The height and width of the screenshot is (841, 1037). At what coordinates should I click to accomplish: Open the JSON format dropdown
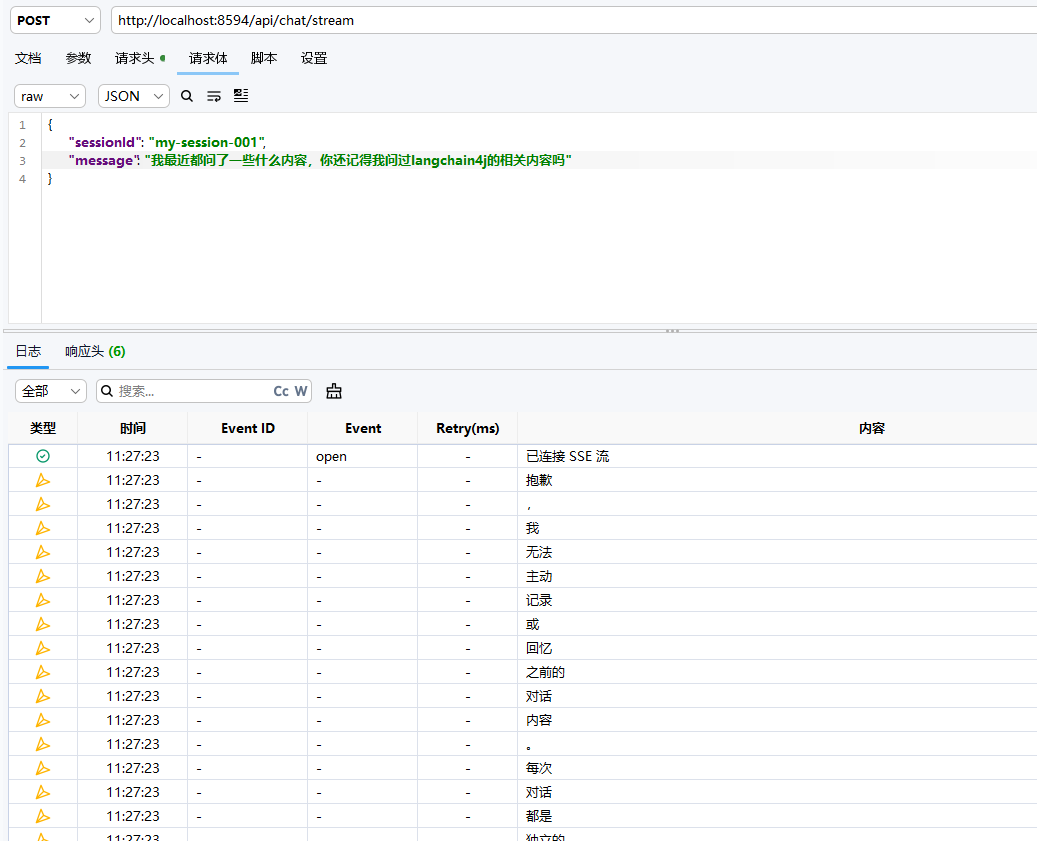point(134,97)
